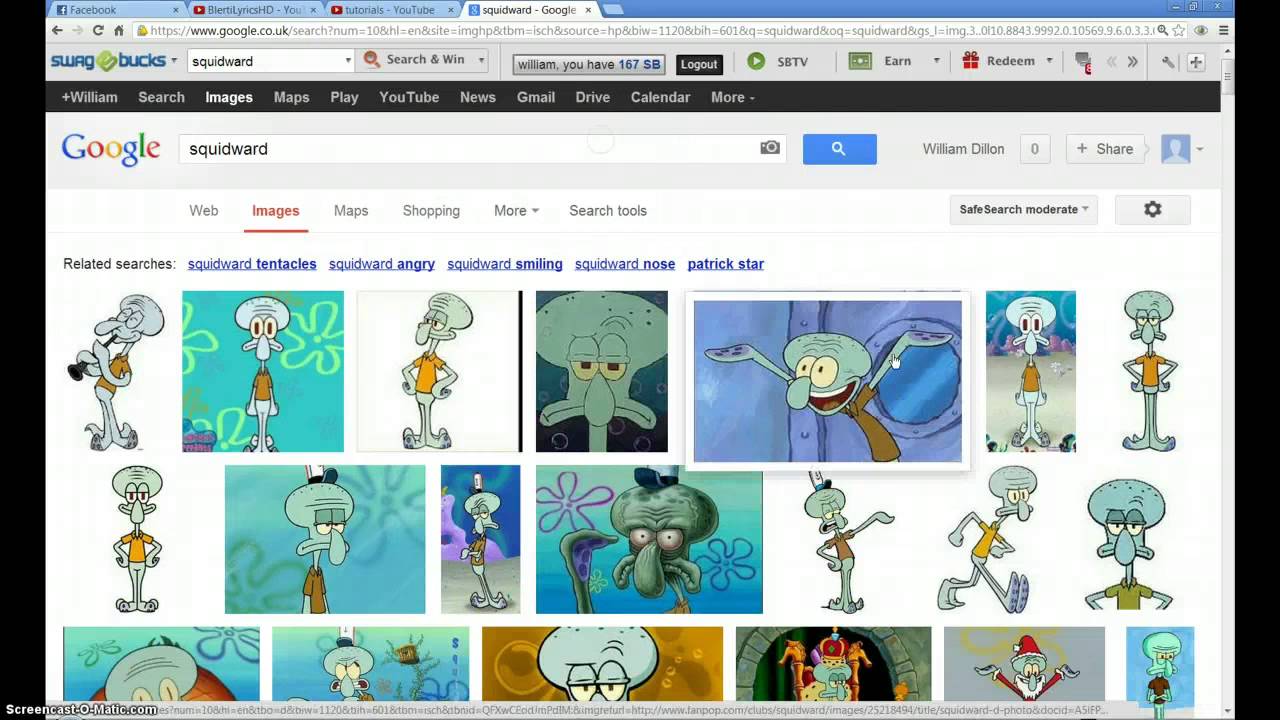Expand the account dropdown arrow beside avatar
This screenshot has width=1280, height=720.
[x=1199, y=150]
